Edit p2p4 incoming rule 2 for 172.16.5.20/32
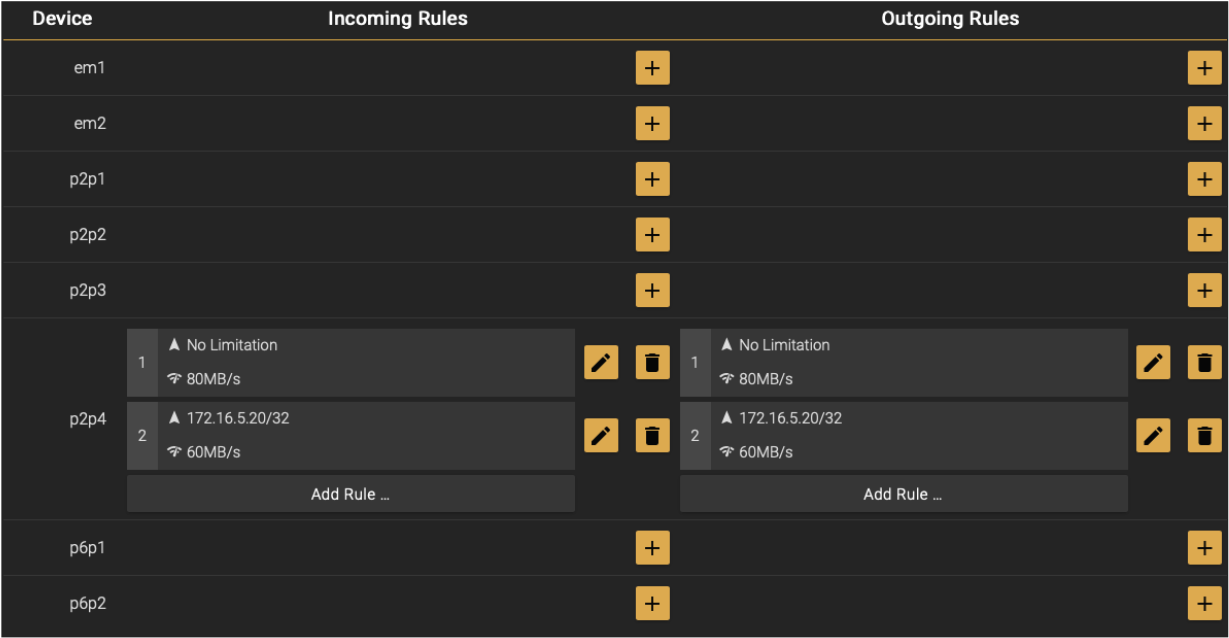The width and height of the screenshot is (1229, 638). coord(601,435)
